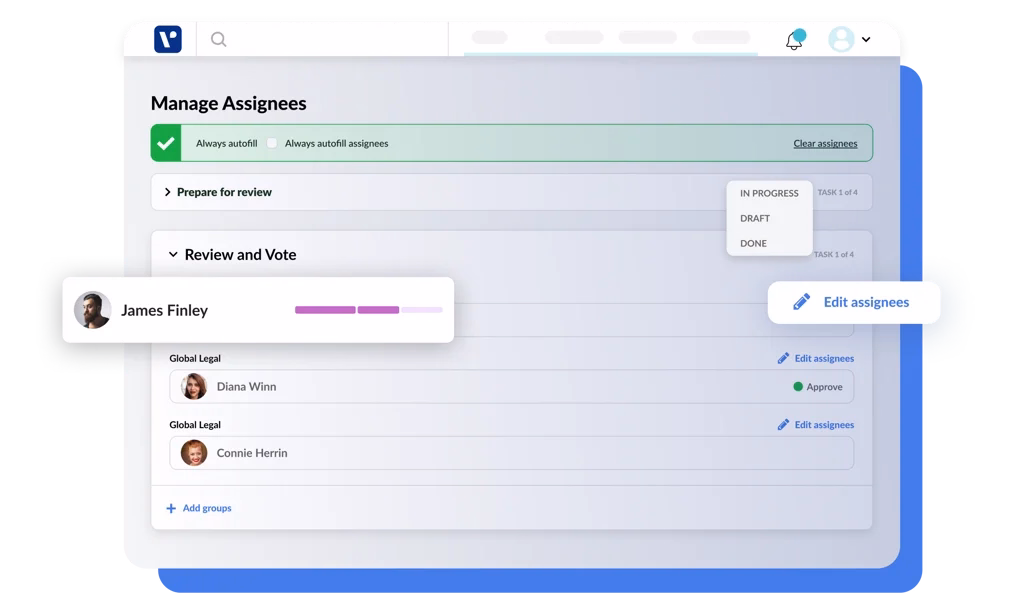Click Global Legal label above Connie Herrin
Viewport: 1024px width, 614px height.
(195, 425)
